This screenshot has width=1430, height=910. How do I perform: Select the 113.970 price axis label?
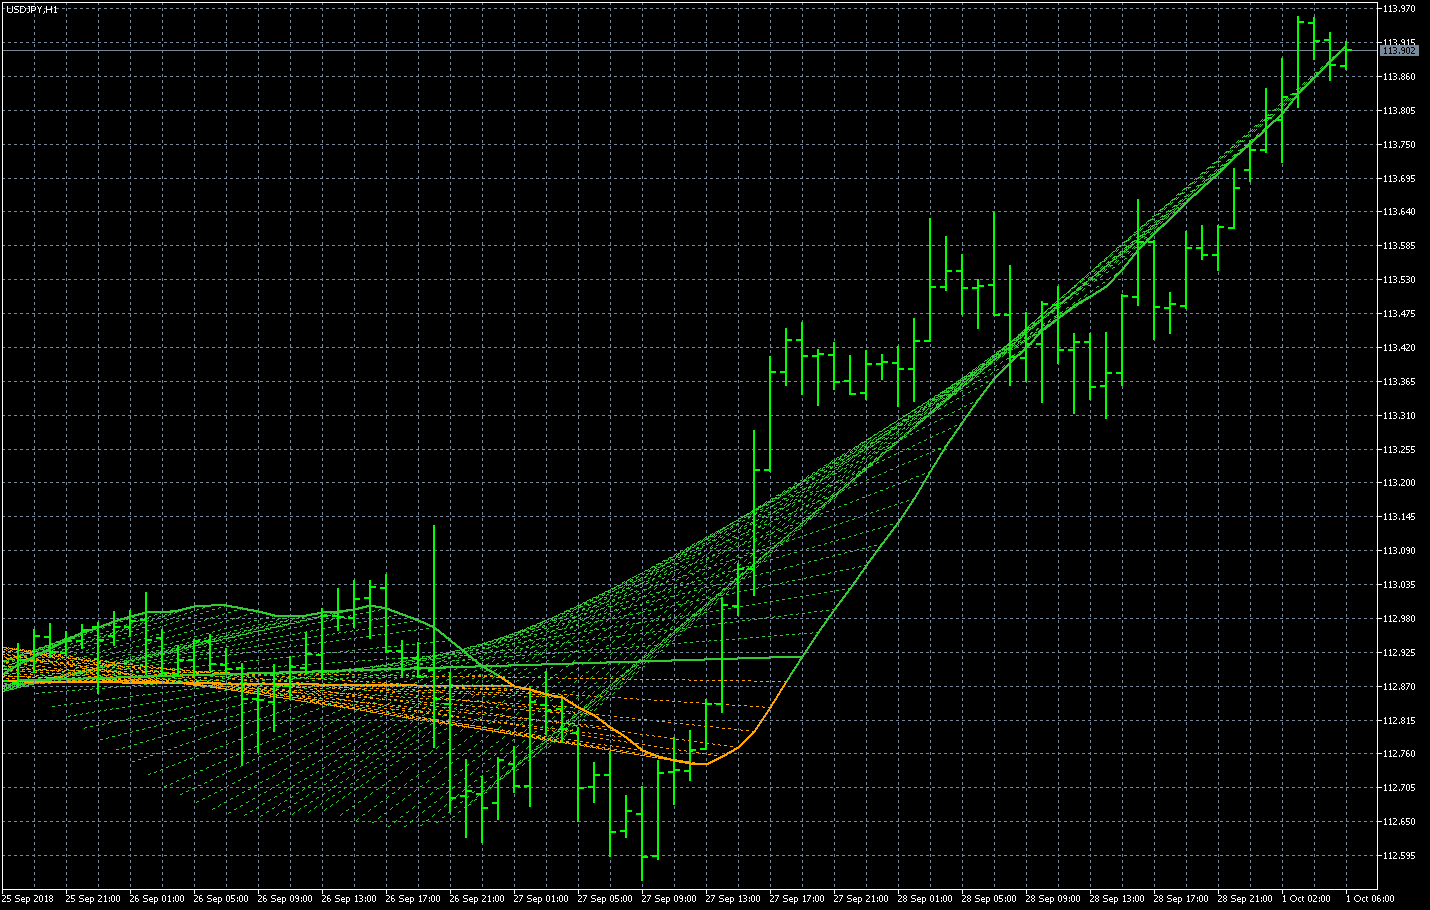pos(1400,9)
